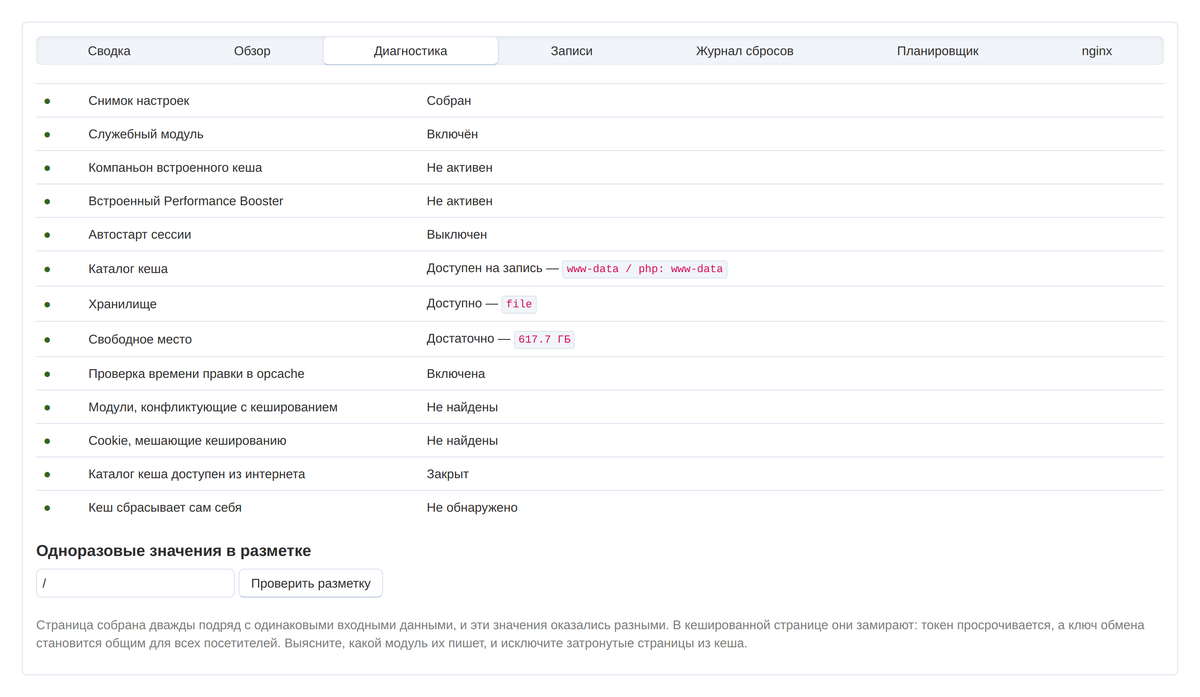Viewport: 1200px width, 697px height.
Task: Go to the Записи tab
Action: [x=572, y=51]
